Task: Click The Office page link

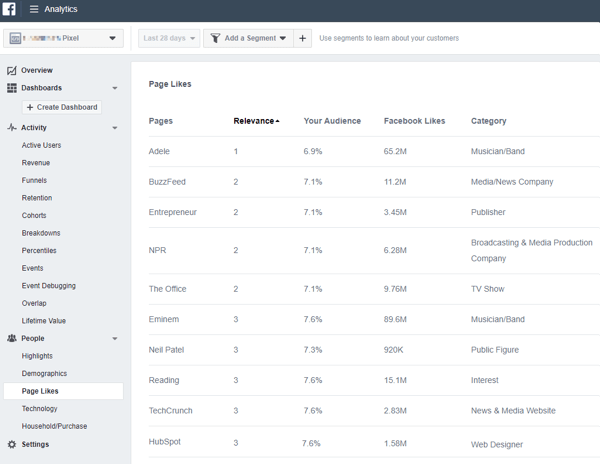Action: point(167,289)
